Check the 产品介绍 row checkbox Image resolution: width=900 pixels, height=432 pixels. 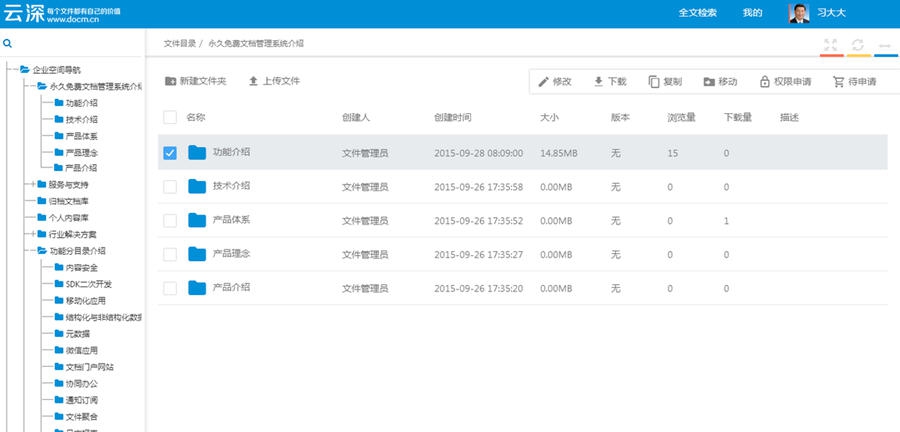tap(170, 288)
